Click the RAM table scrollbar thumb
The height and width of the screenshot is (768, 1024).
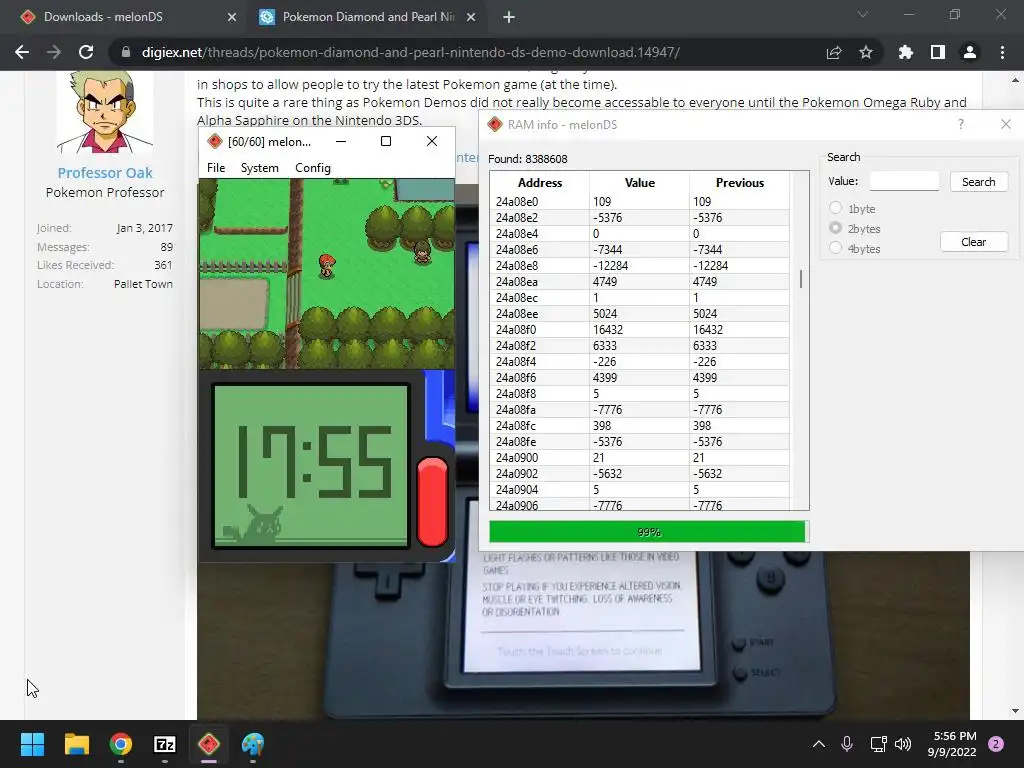(x=801, y=279)
